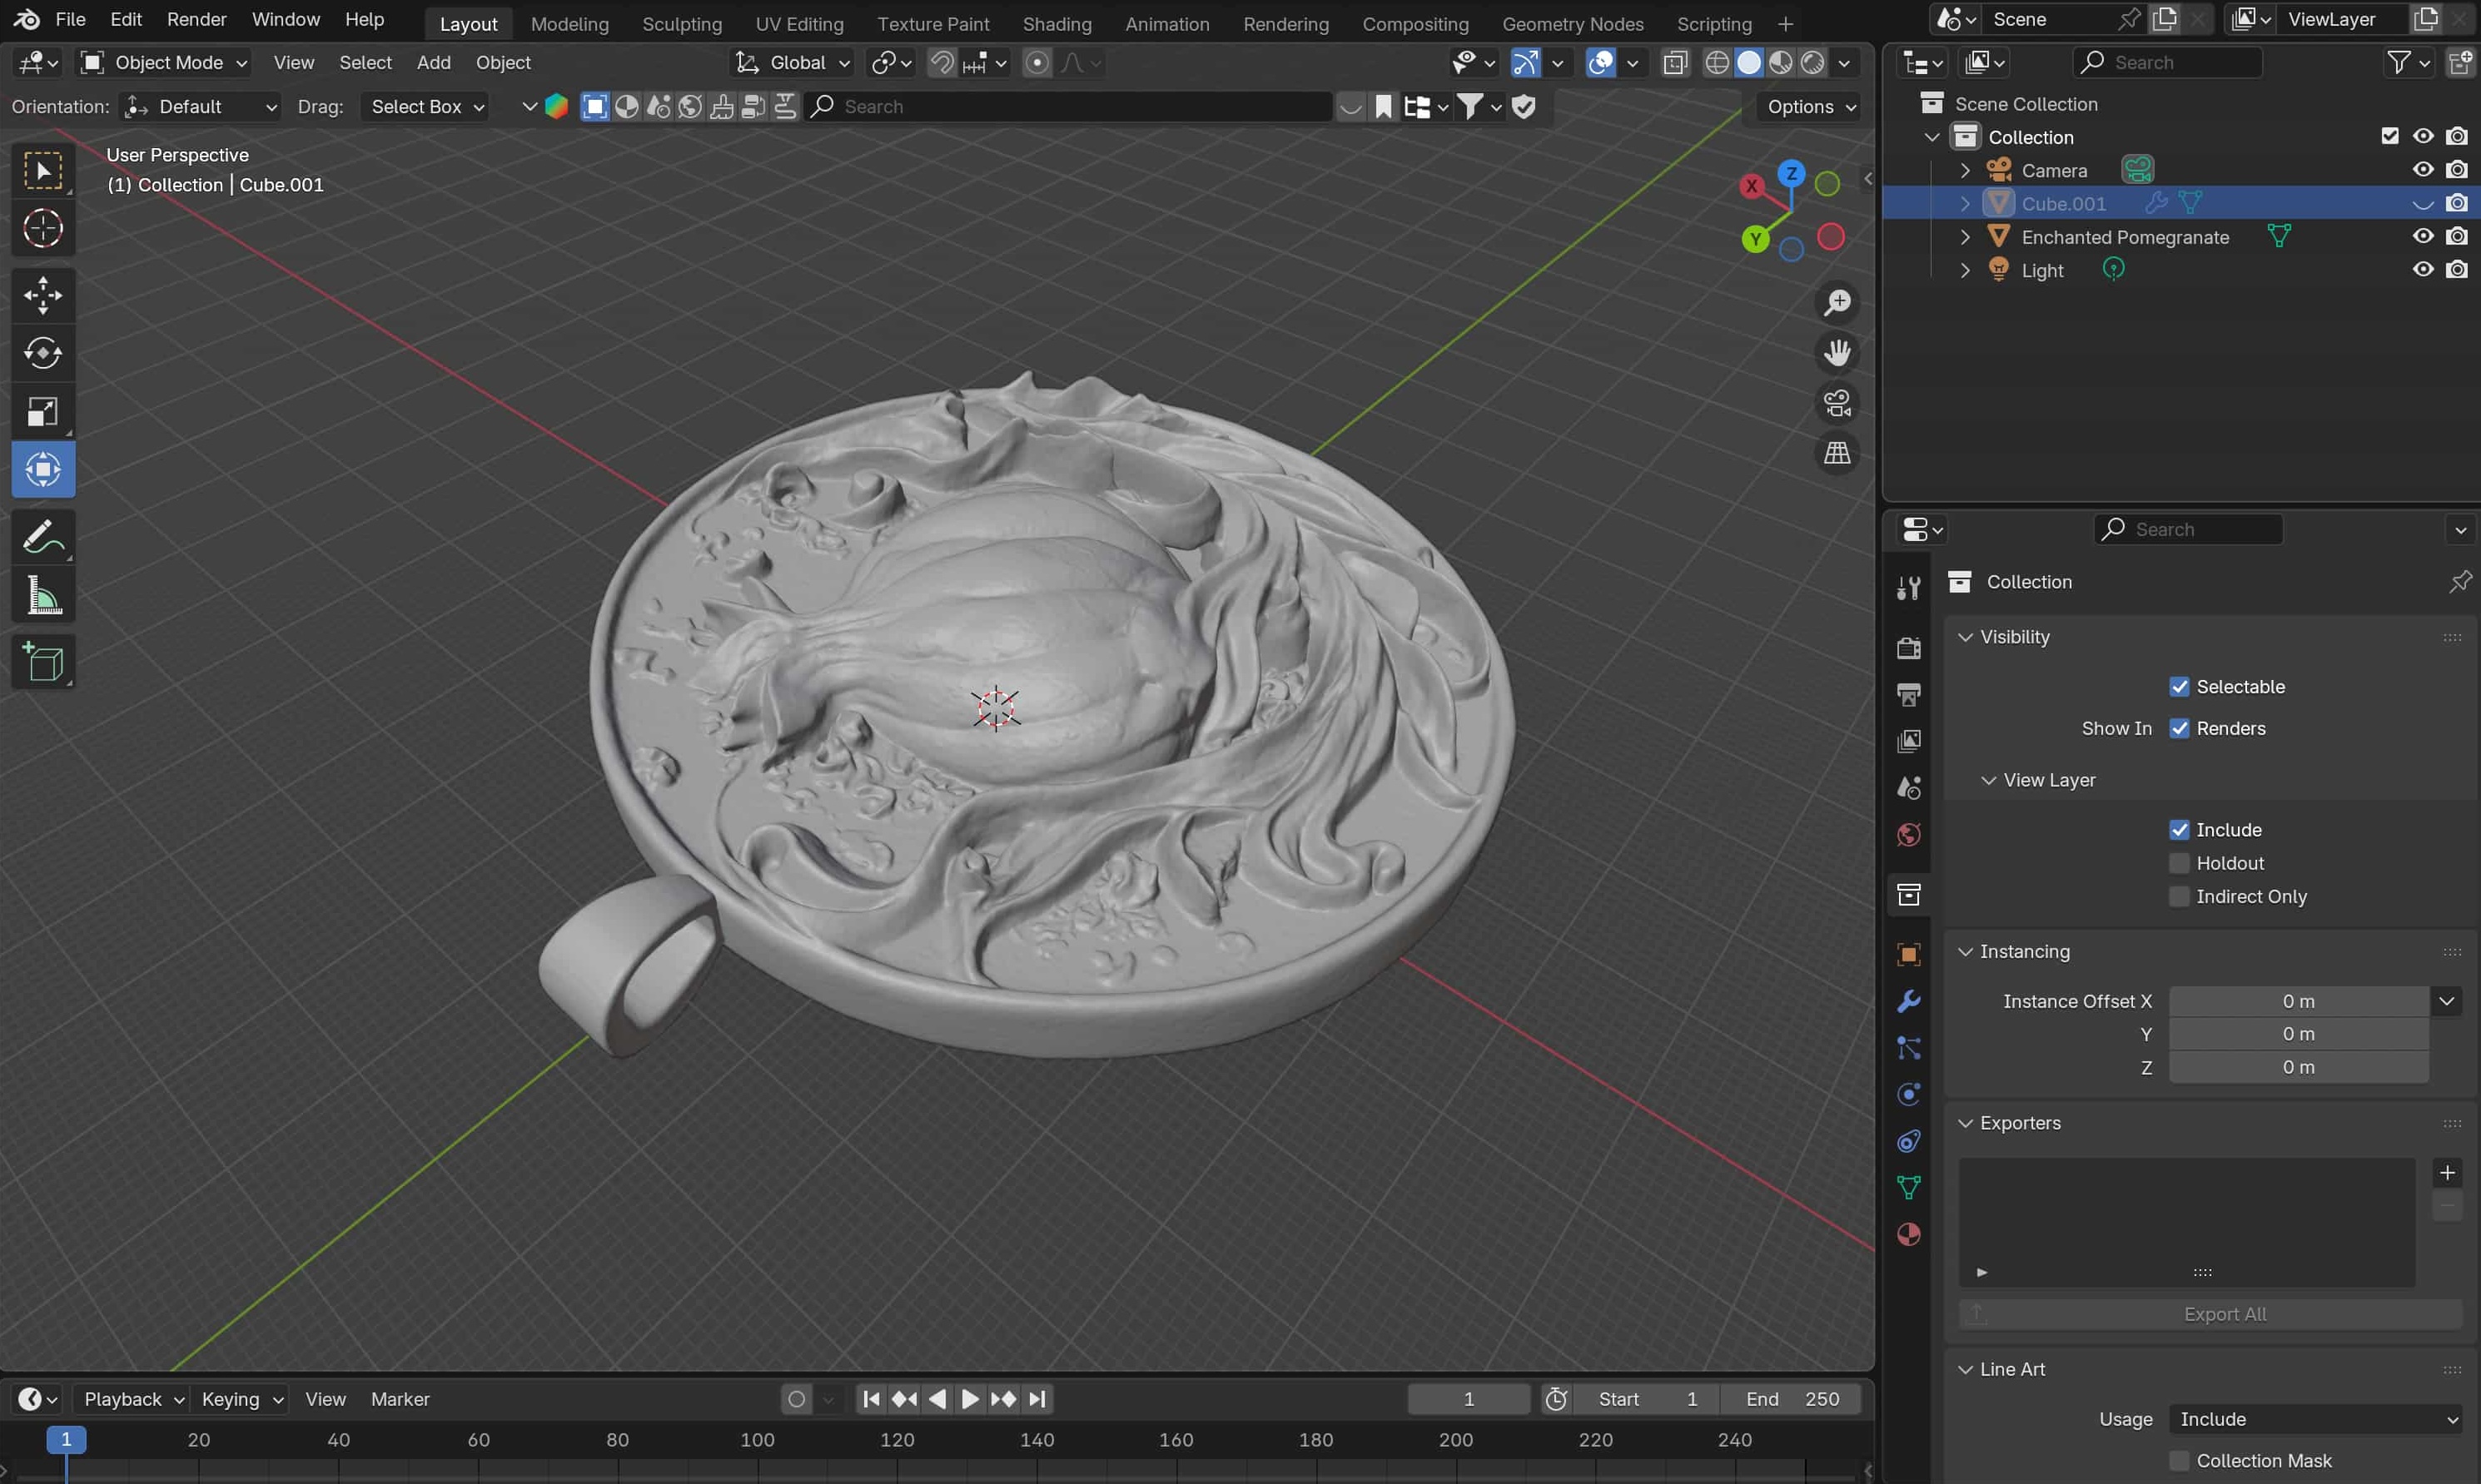This screenshot has height=1484, width=2481.
Task: Uncheck the Selectable checkbox
Action: pyautogui.click(x=2179, y=687)
